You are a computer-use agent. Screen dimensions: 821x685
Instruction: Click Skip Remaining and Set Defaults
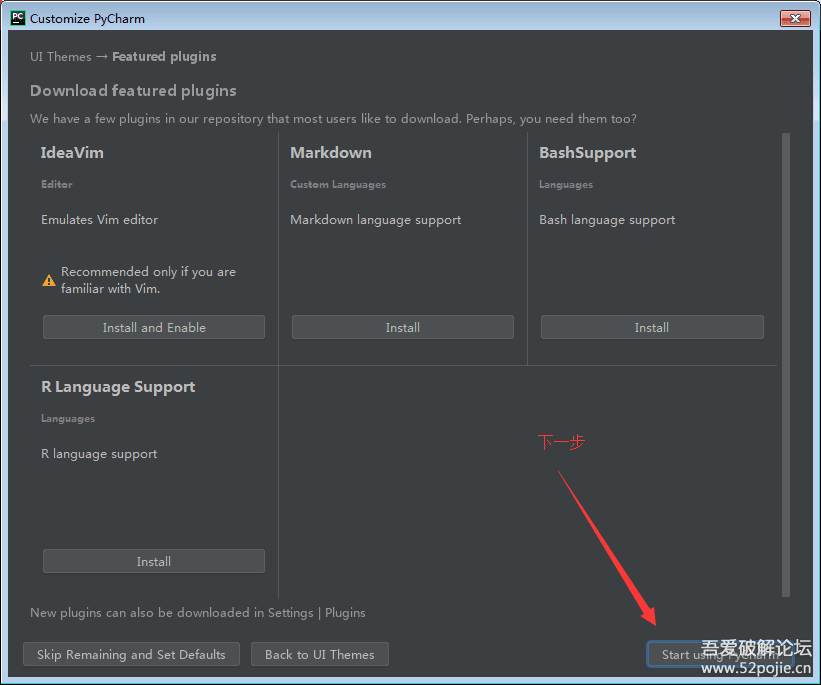131,655
